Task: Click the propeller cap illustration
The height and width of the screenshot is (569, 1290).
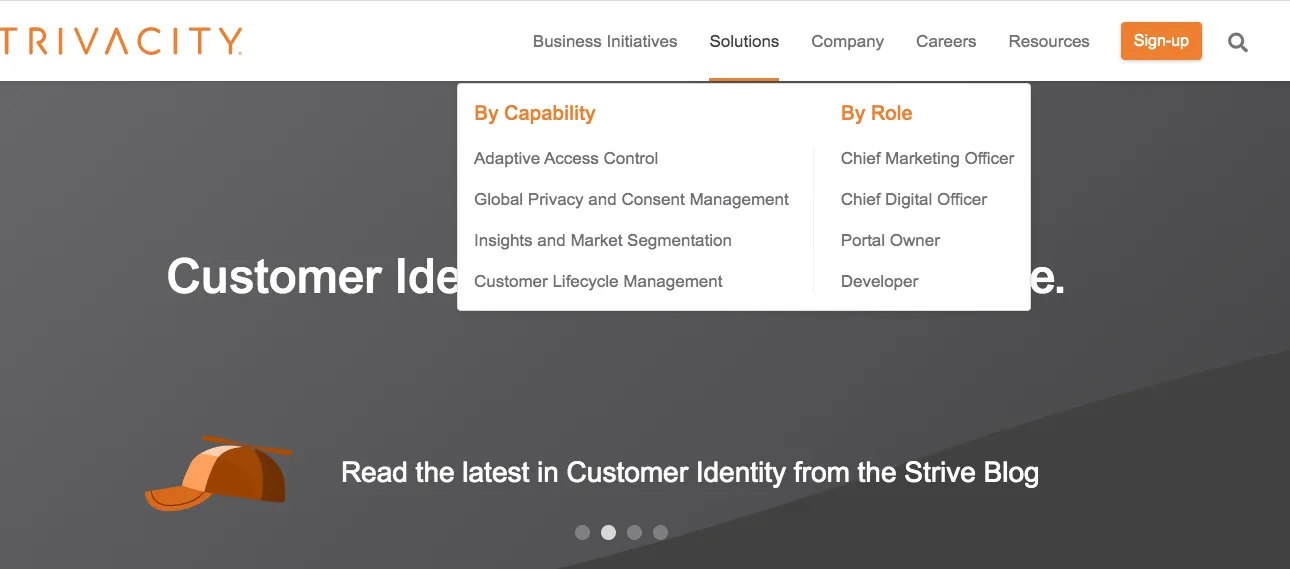Action: click(x=219, y=474)
